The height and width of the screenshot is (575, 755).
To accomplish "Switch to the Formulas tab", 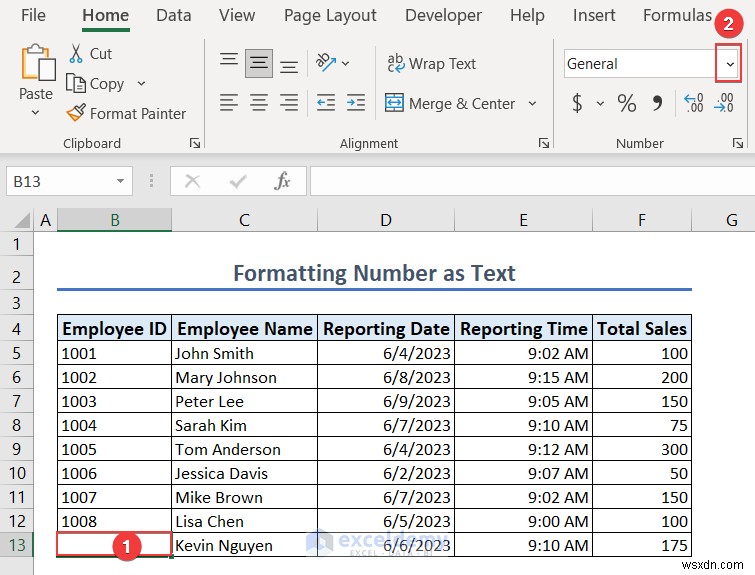I will point(677,15).
